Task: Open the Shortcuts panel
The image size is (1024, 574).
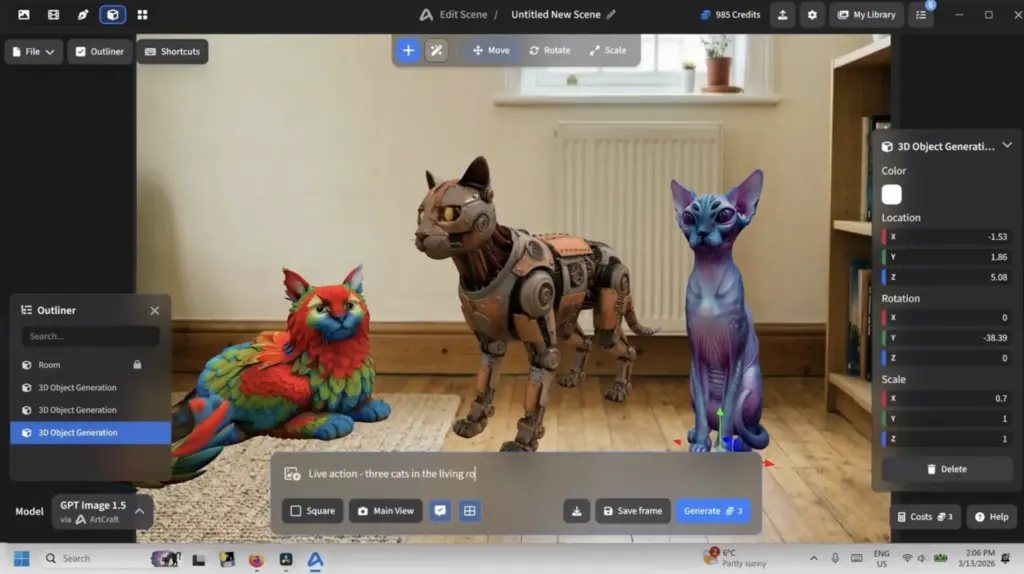Action: [172, 52]
